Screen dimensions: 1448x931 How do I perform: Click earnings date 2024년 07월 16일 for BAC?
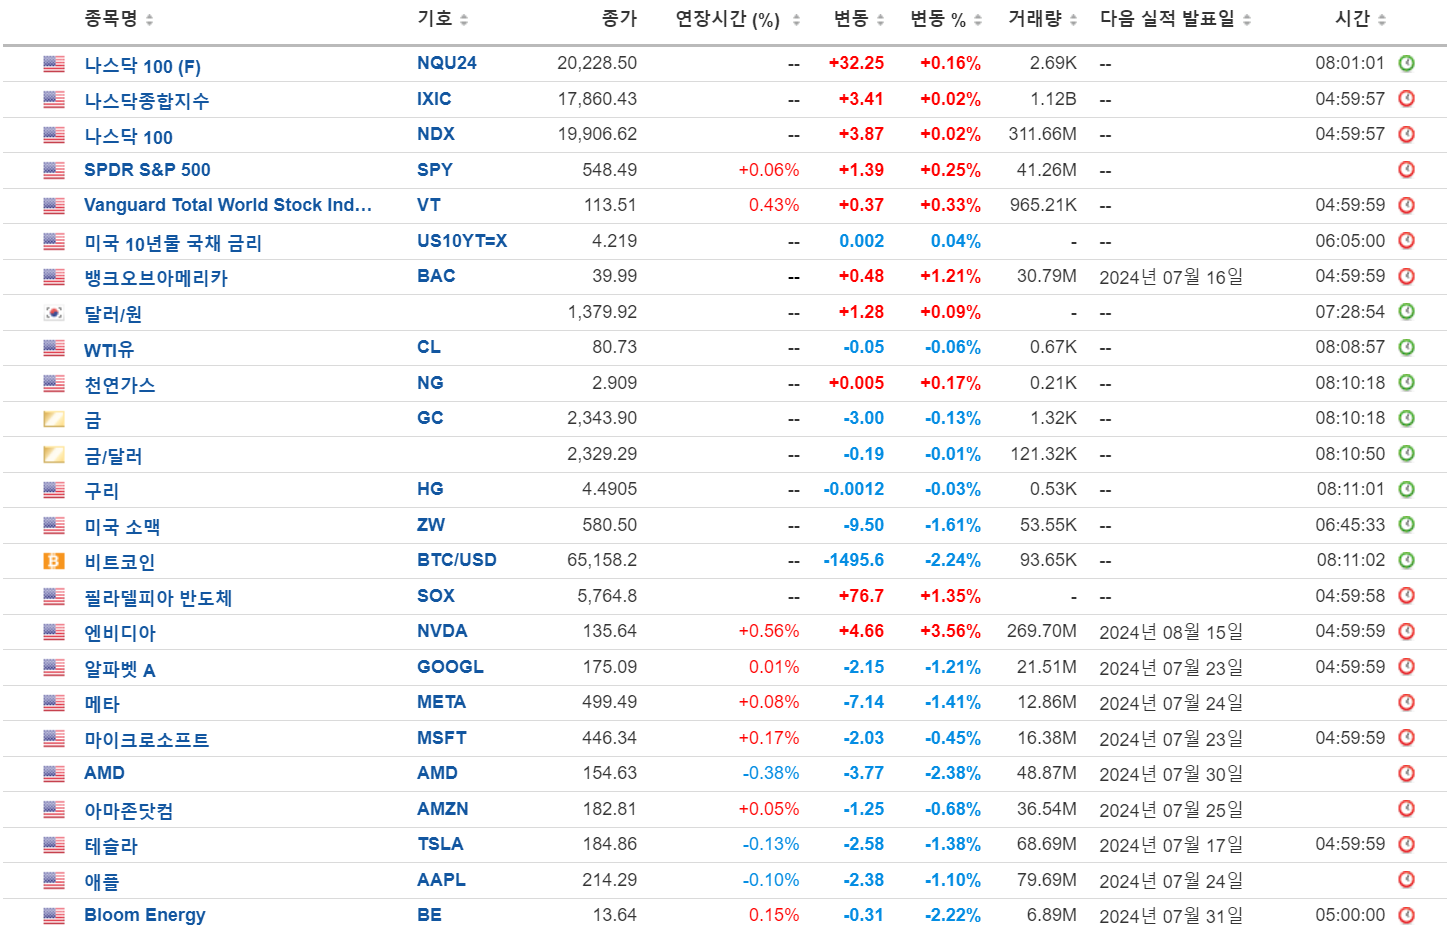tap(1171, 277)
